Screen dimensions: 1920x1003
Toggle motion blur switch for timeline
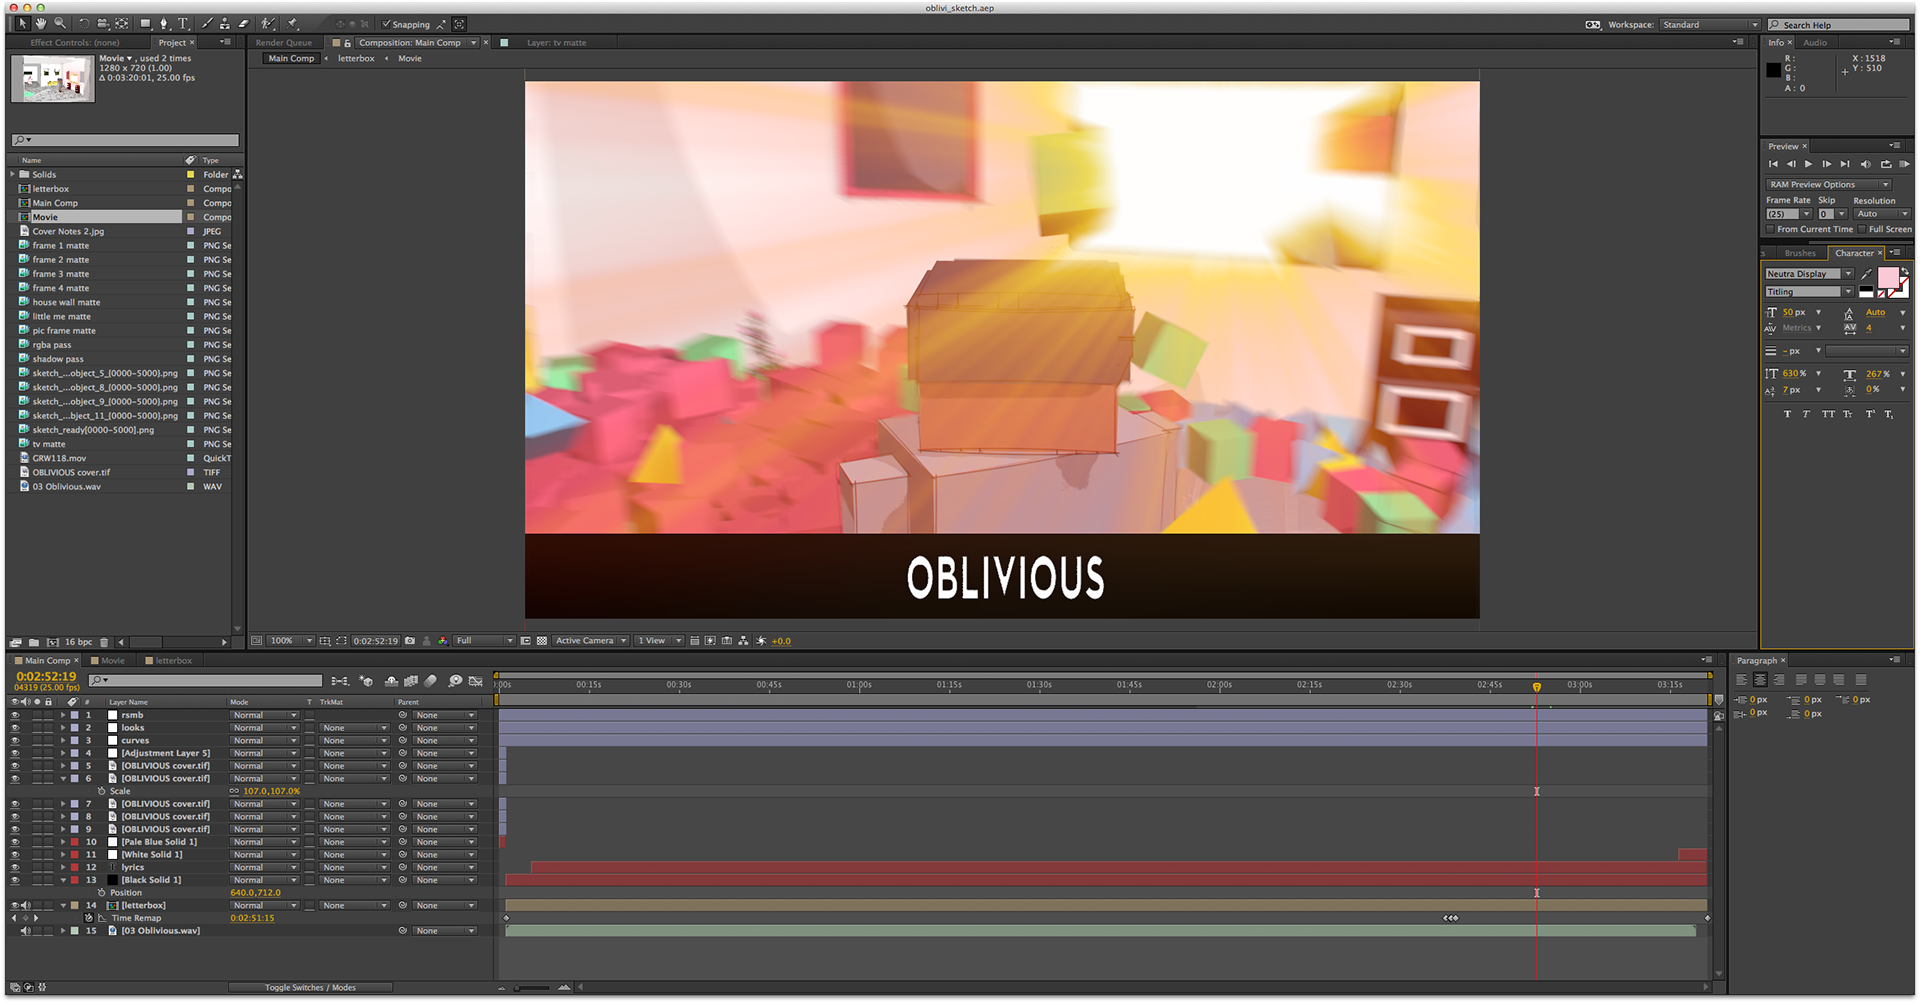(431, 681)
